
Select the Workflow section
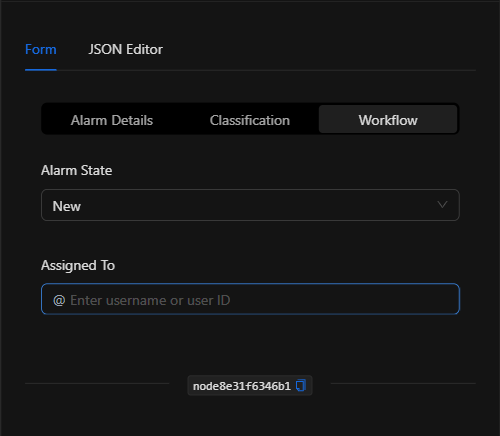[388, 120]
